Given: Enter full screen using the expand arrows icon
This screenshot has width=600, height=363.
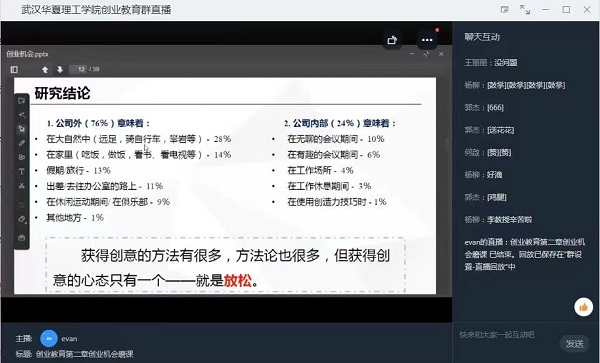Looking at the screenshot, I should tap(525, 10).
